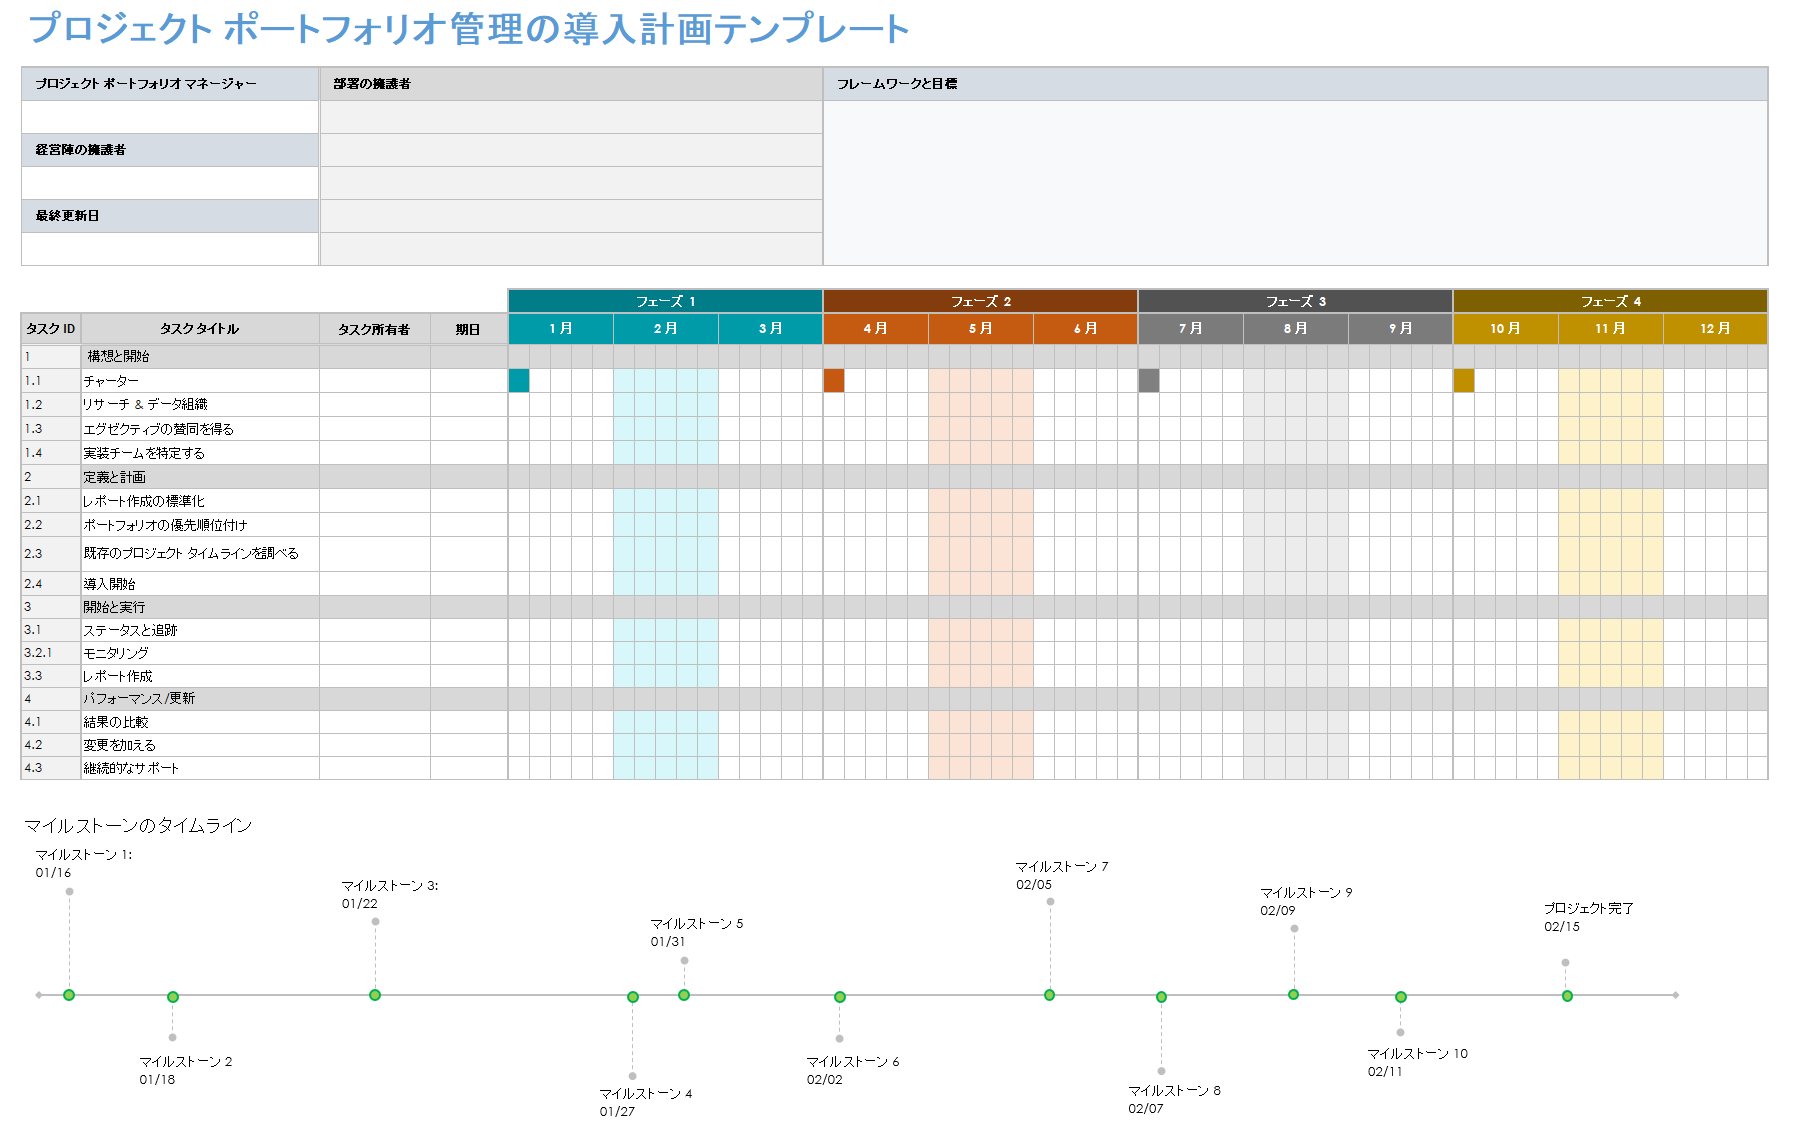Select the 12月 month header
This screenshot has width=1808, height=1126.
tap(1716, 328)
